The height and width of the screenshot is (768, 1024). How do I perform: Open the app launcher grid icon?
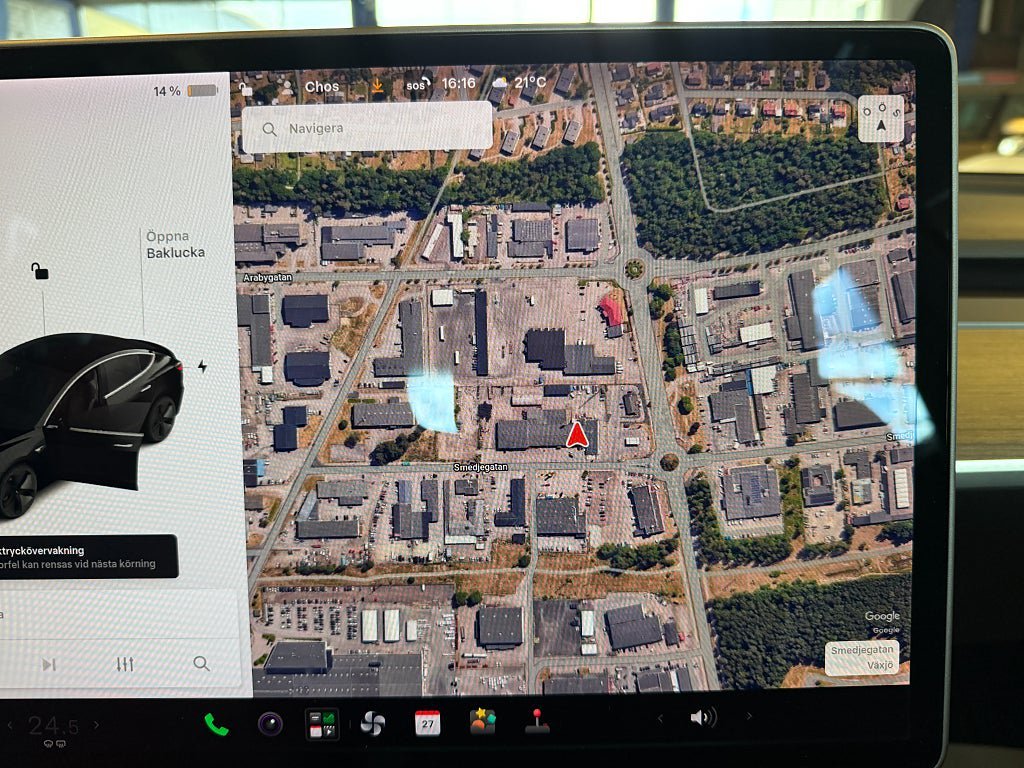pyautogui.click(x=322, y=724)
